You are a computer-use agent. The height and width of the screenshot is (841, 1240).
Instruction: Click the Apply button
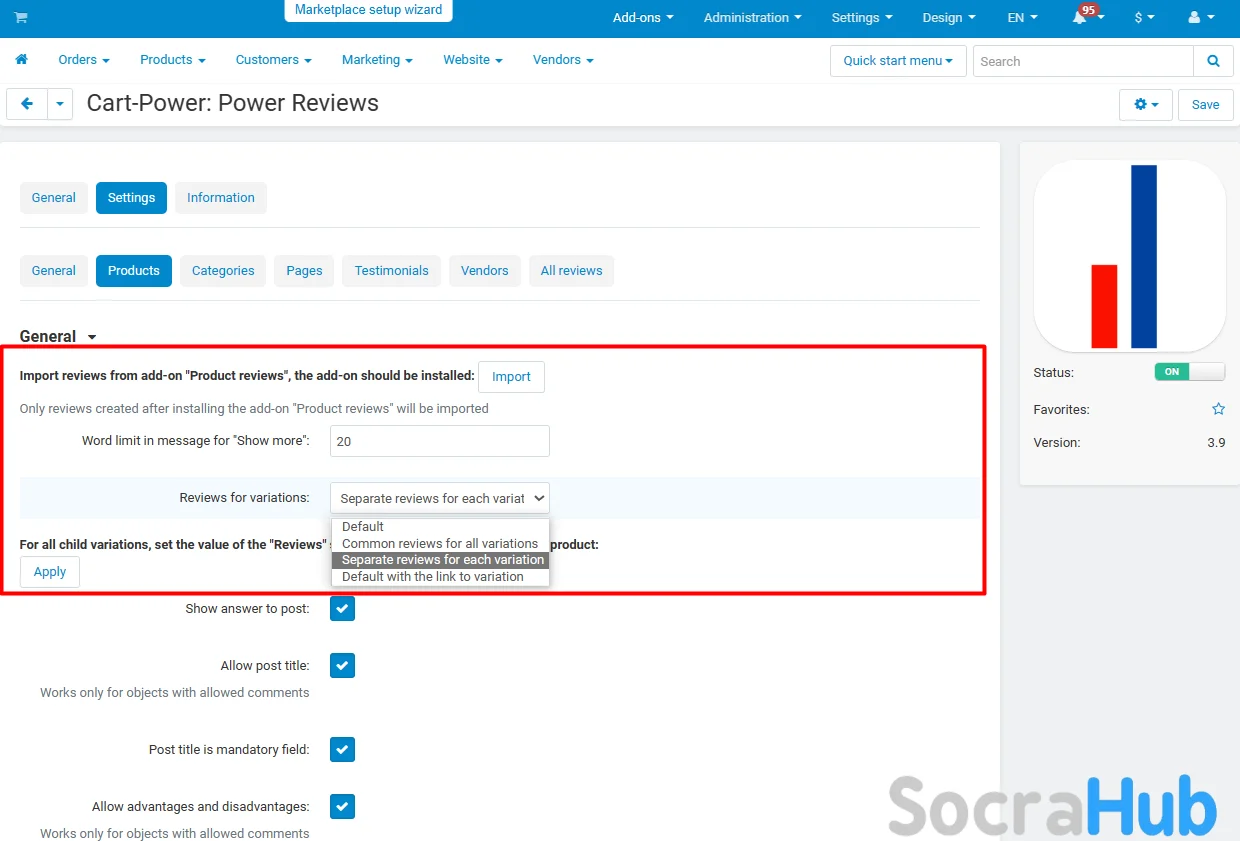point(50,572)
